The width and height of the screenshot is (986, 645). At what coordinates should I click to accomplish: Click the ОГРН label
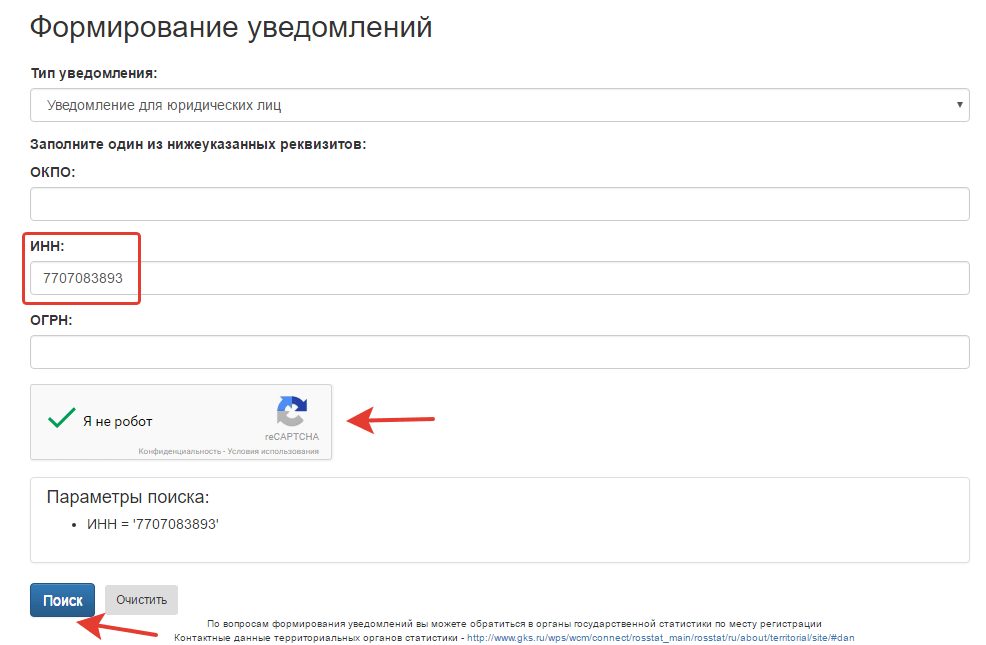pyautogui.click(x=52, y=320)
